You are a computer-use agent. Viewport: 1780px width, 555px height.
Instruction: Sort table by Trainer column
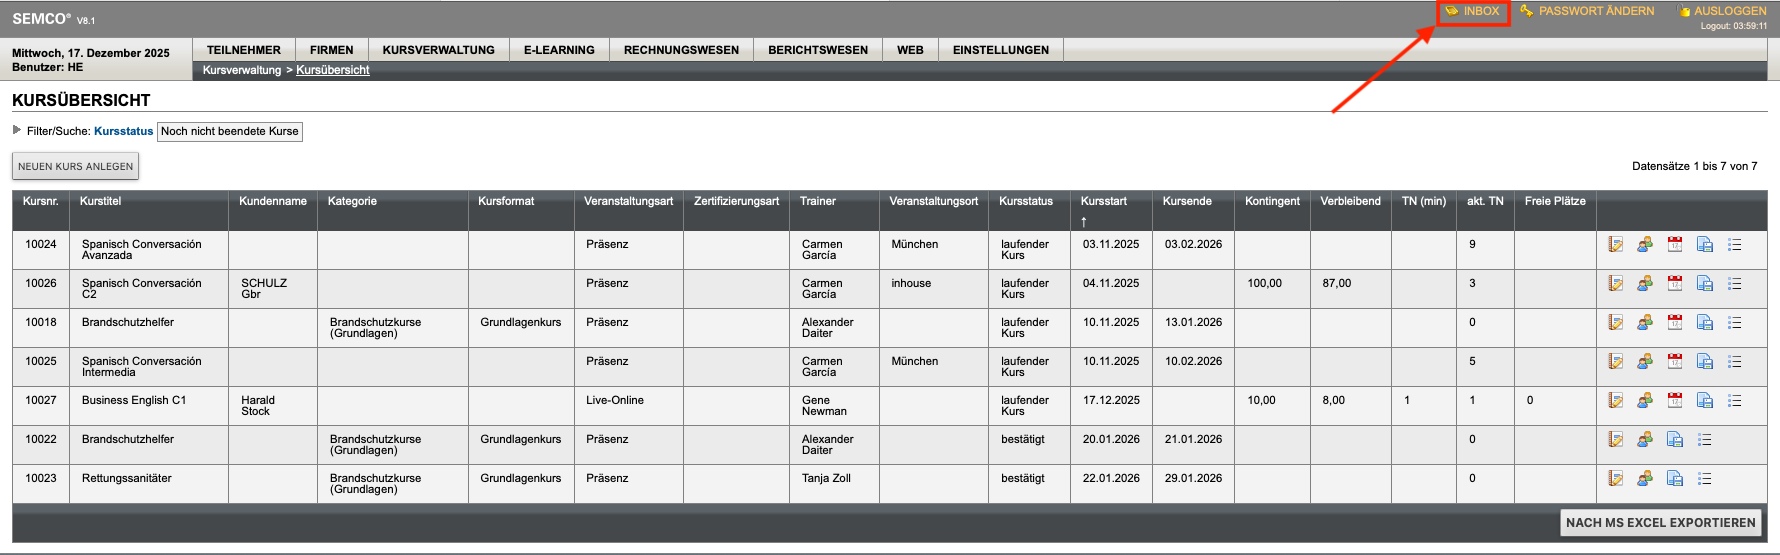click(x=818, y=201)
